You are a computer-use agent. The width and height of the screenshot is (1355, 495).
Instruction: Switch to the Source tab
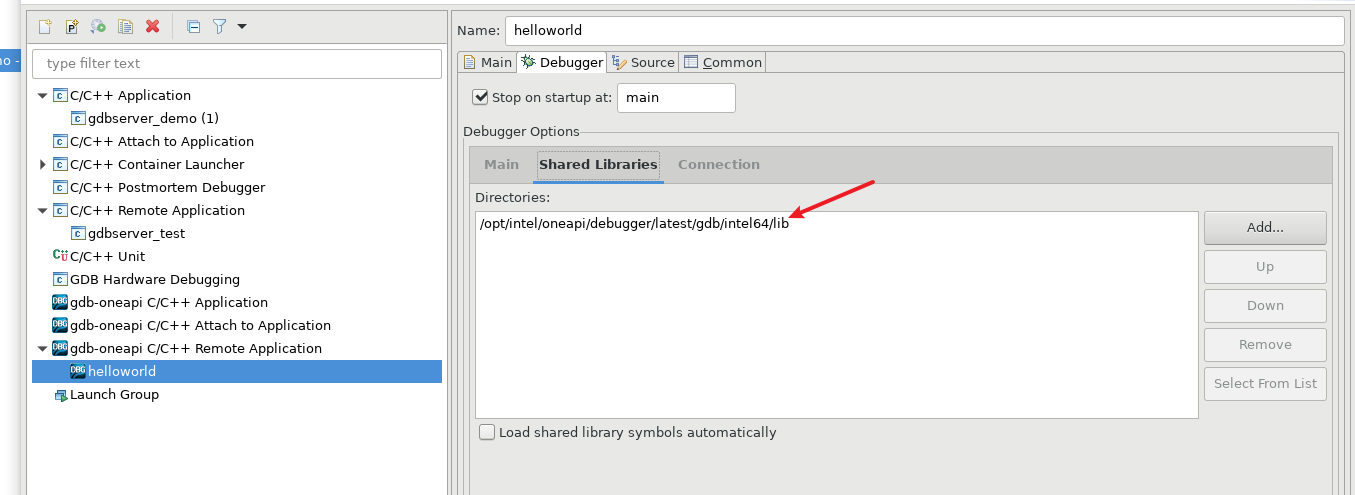point(644,62)
